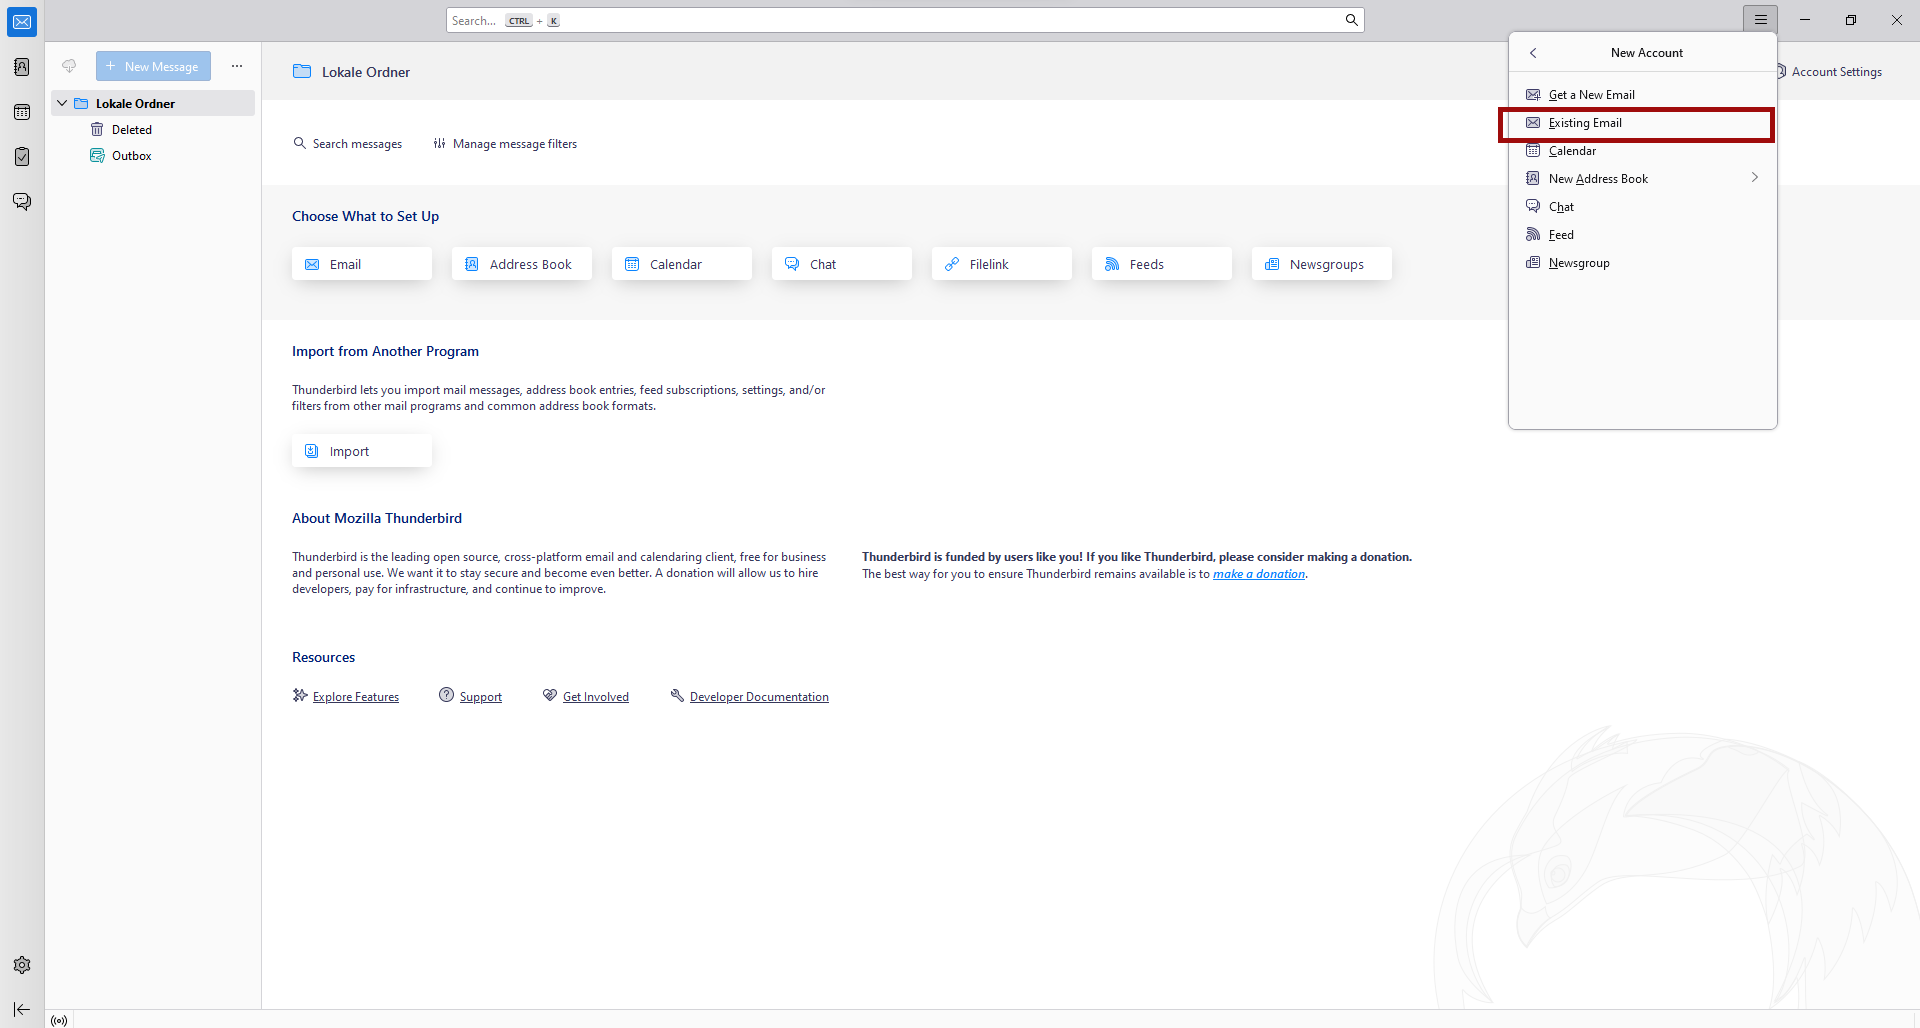Click the New Address Book submenu chevron
Screen dimensions: 1920x1028
pyautogui.click(x=1754, y=178)
